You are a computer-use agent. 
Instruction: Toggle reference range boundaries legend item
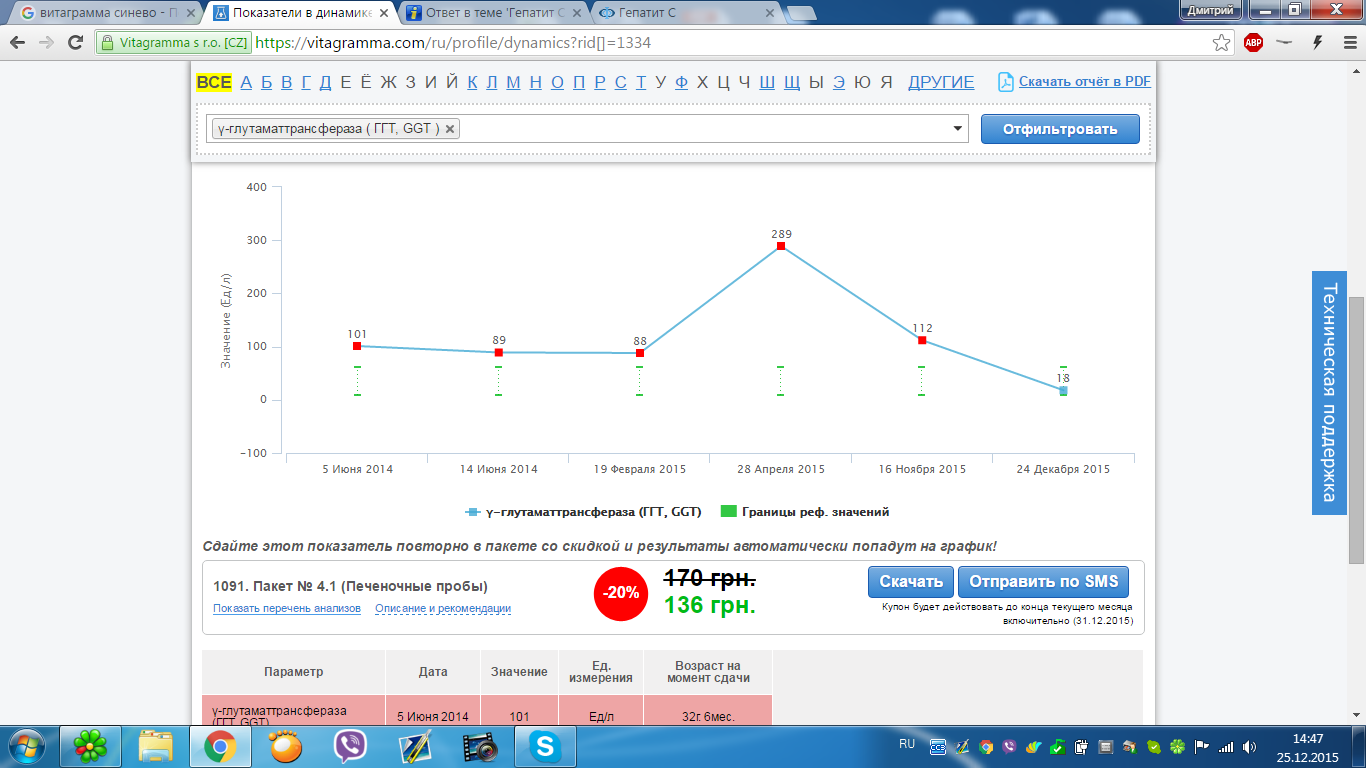pyautogui.click(x=805, y=512)
